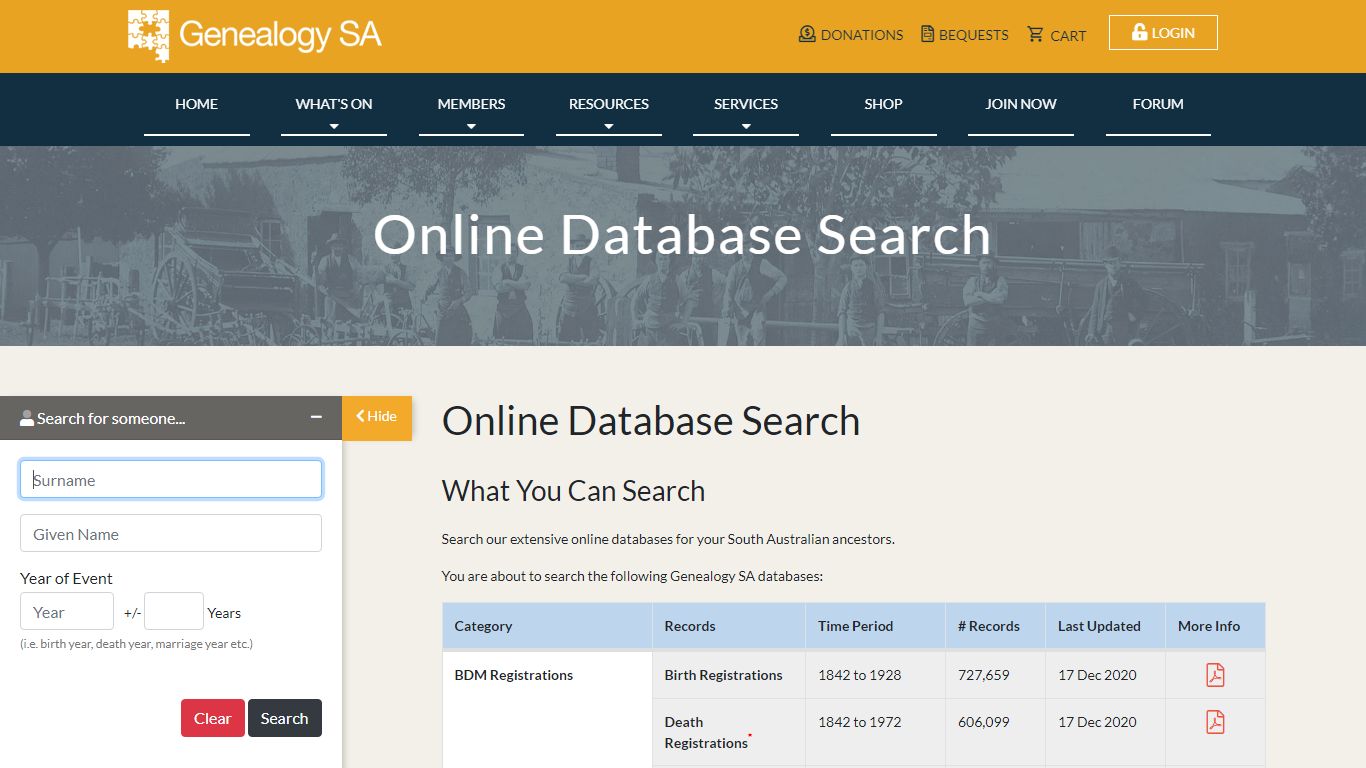Viewport: 1366px width, 768px height.
Task: Open the Donations page
Action: pyautogui.click(x=851, y=34)
